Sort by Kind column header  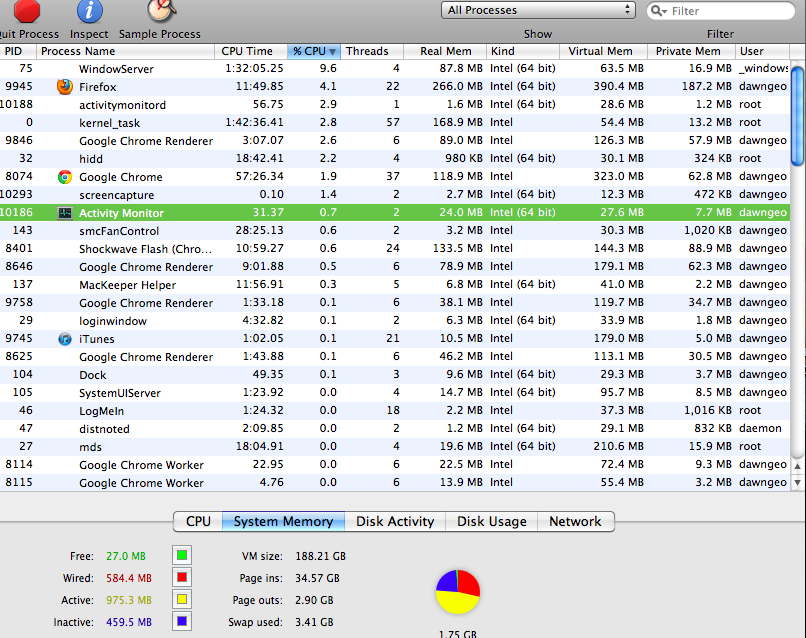[x=523, y=51]
